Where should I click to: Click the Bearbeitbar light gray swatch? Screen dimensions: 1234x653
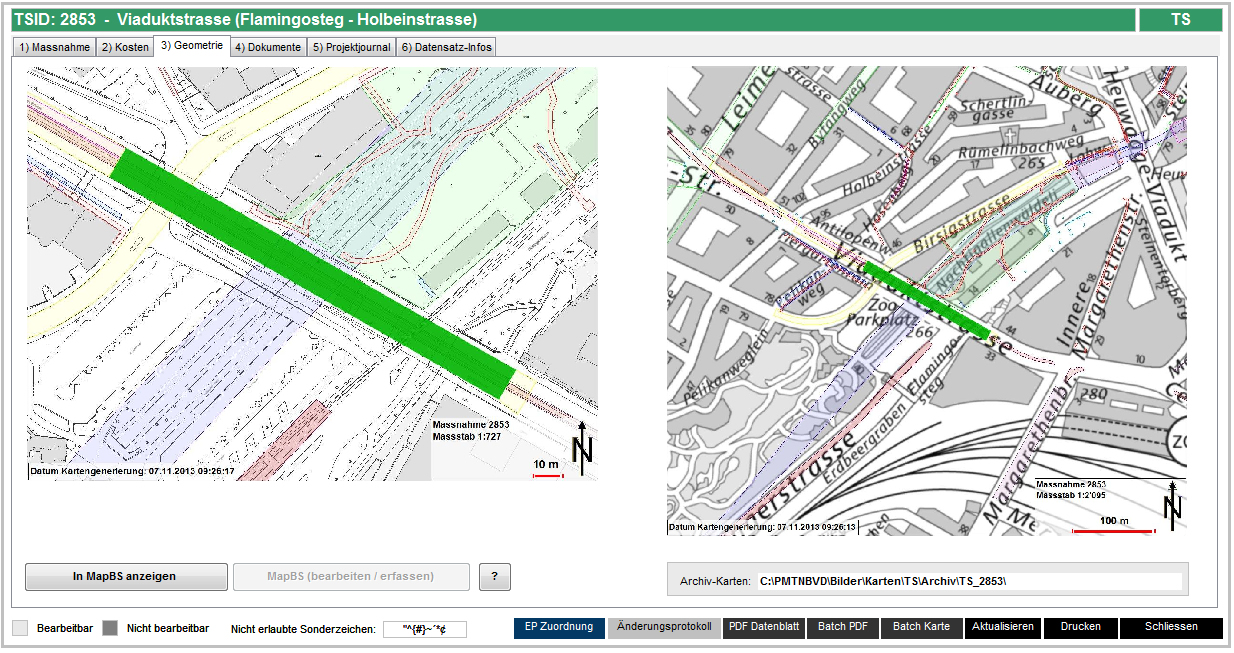coord(20,629)
